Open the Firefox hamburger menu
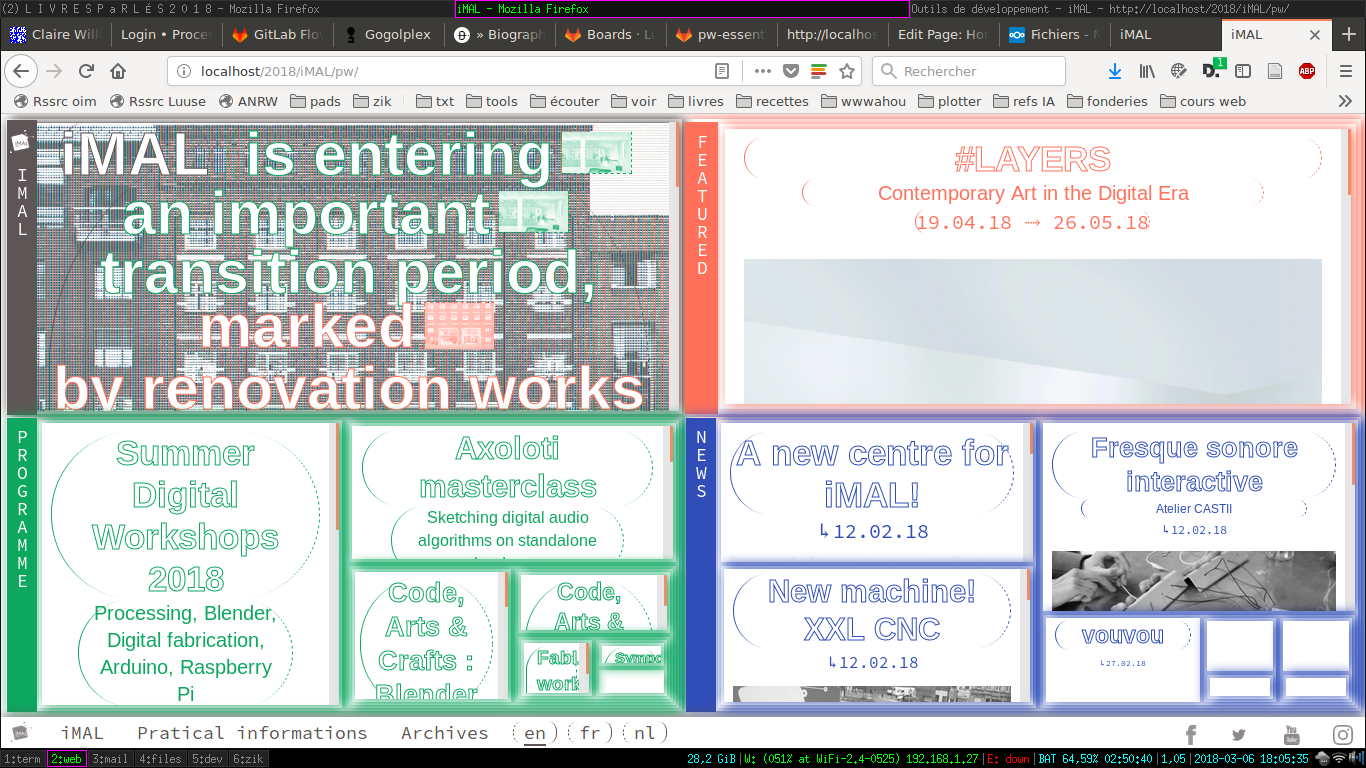 point(1346,71)
